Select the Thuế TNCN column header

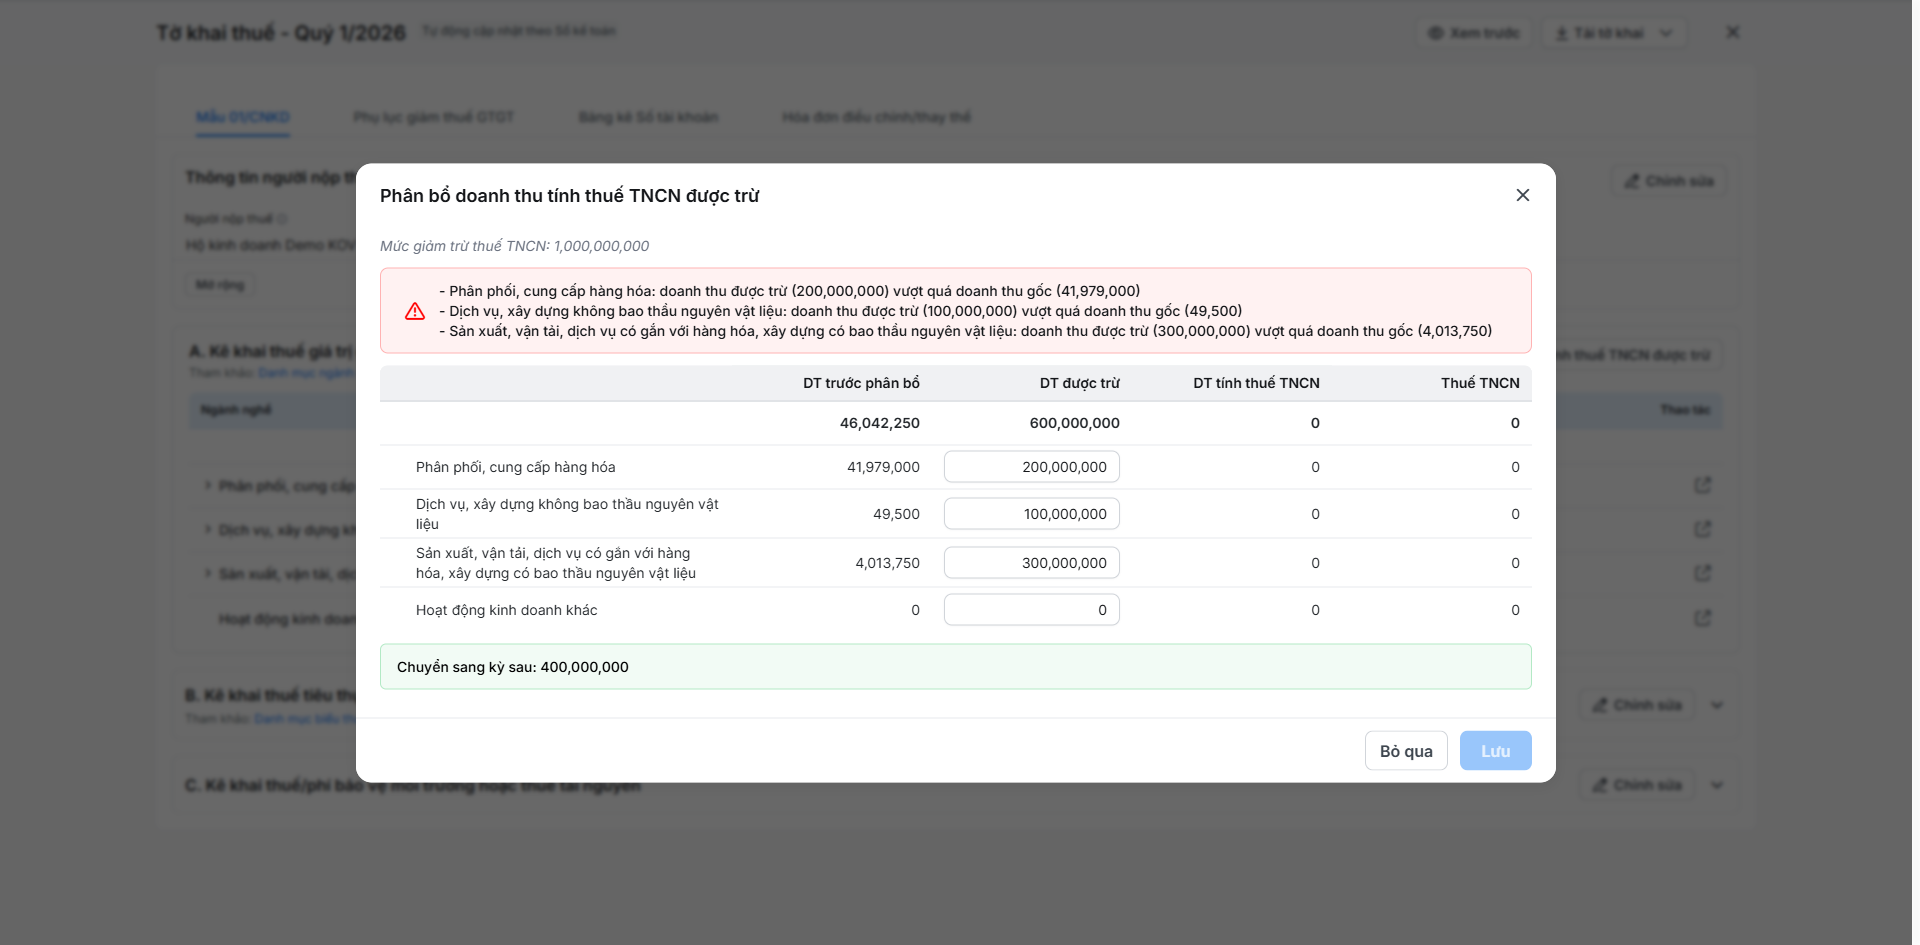tap(1480, 383)
